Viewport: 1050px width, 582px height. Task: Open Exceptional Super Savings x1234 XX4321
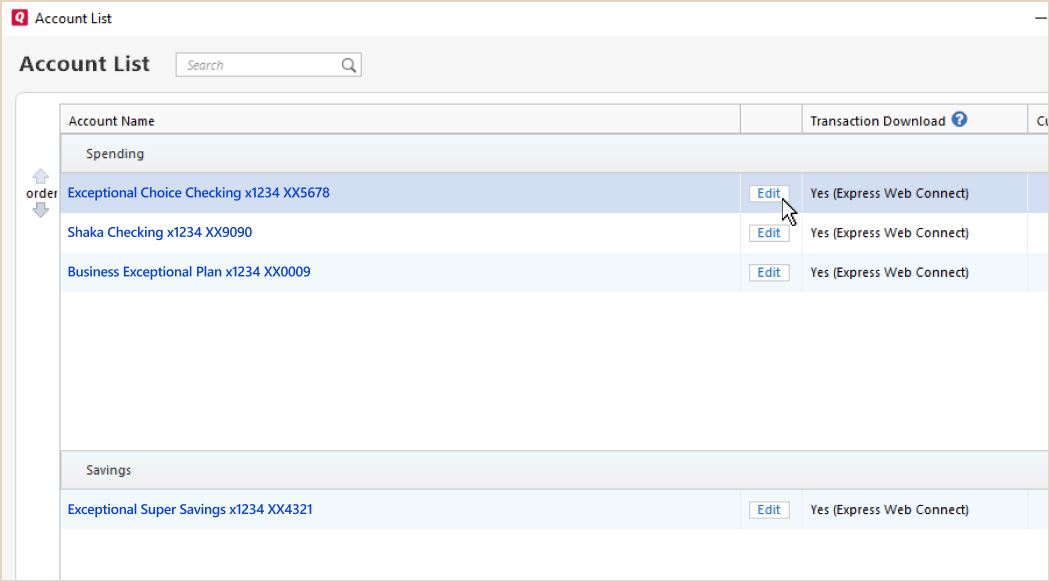(x=190, y=510)
